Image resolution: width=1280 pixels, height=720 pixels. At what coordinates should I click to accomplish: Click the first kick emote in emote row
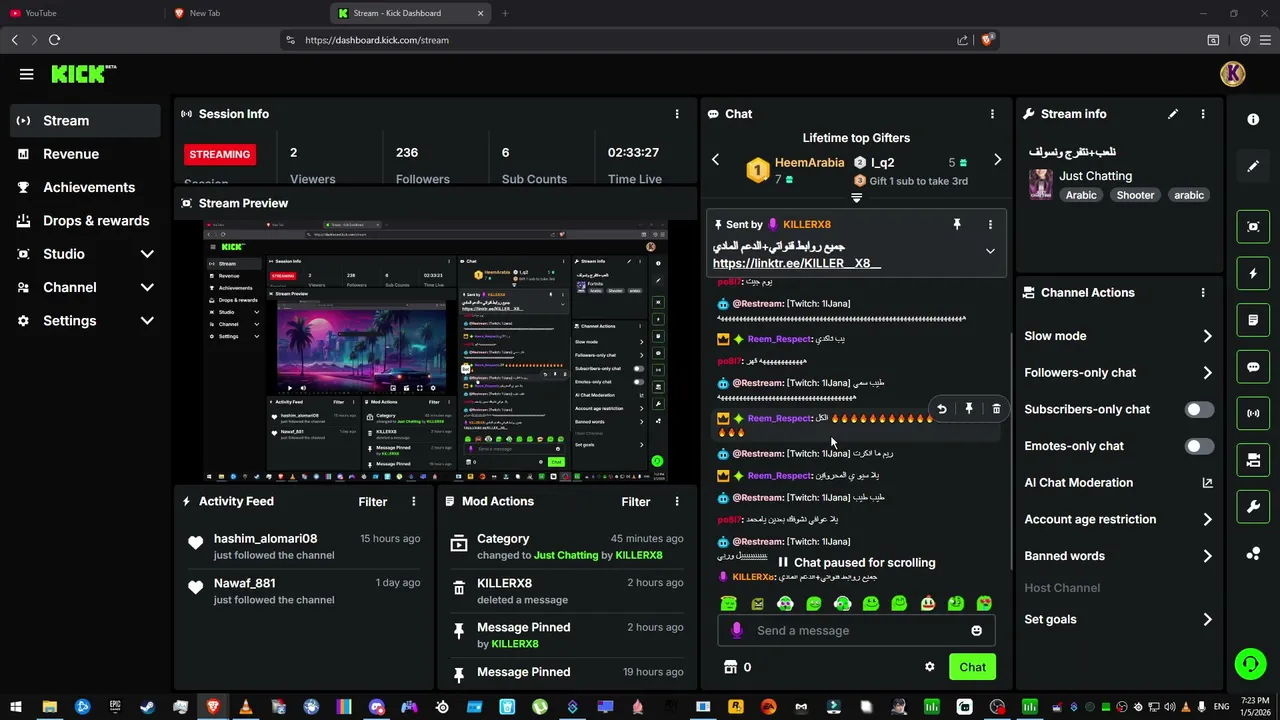tap(728, 603)
